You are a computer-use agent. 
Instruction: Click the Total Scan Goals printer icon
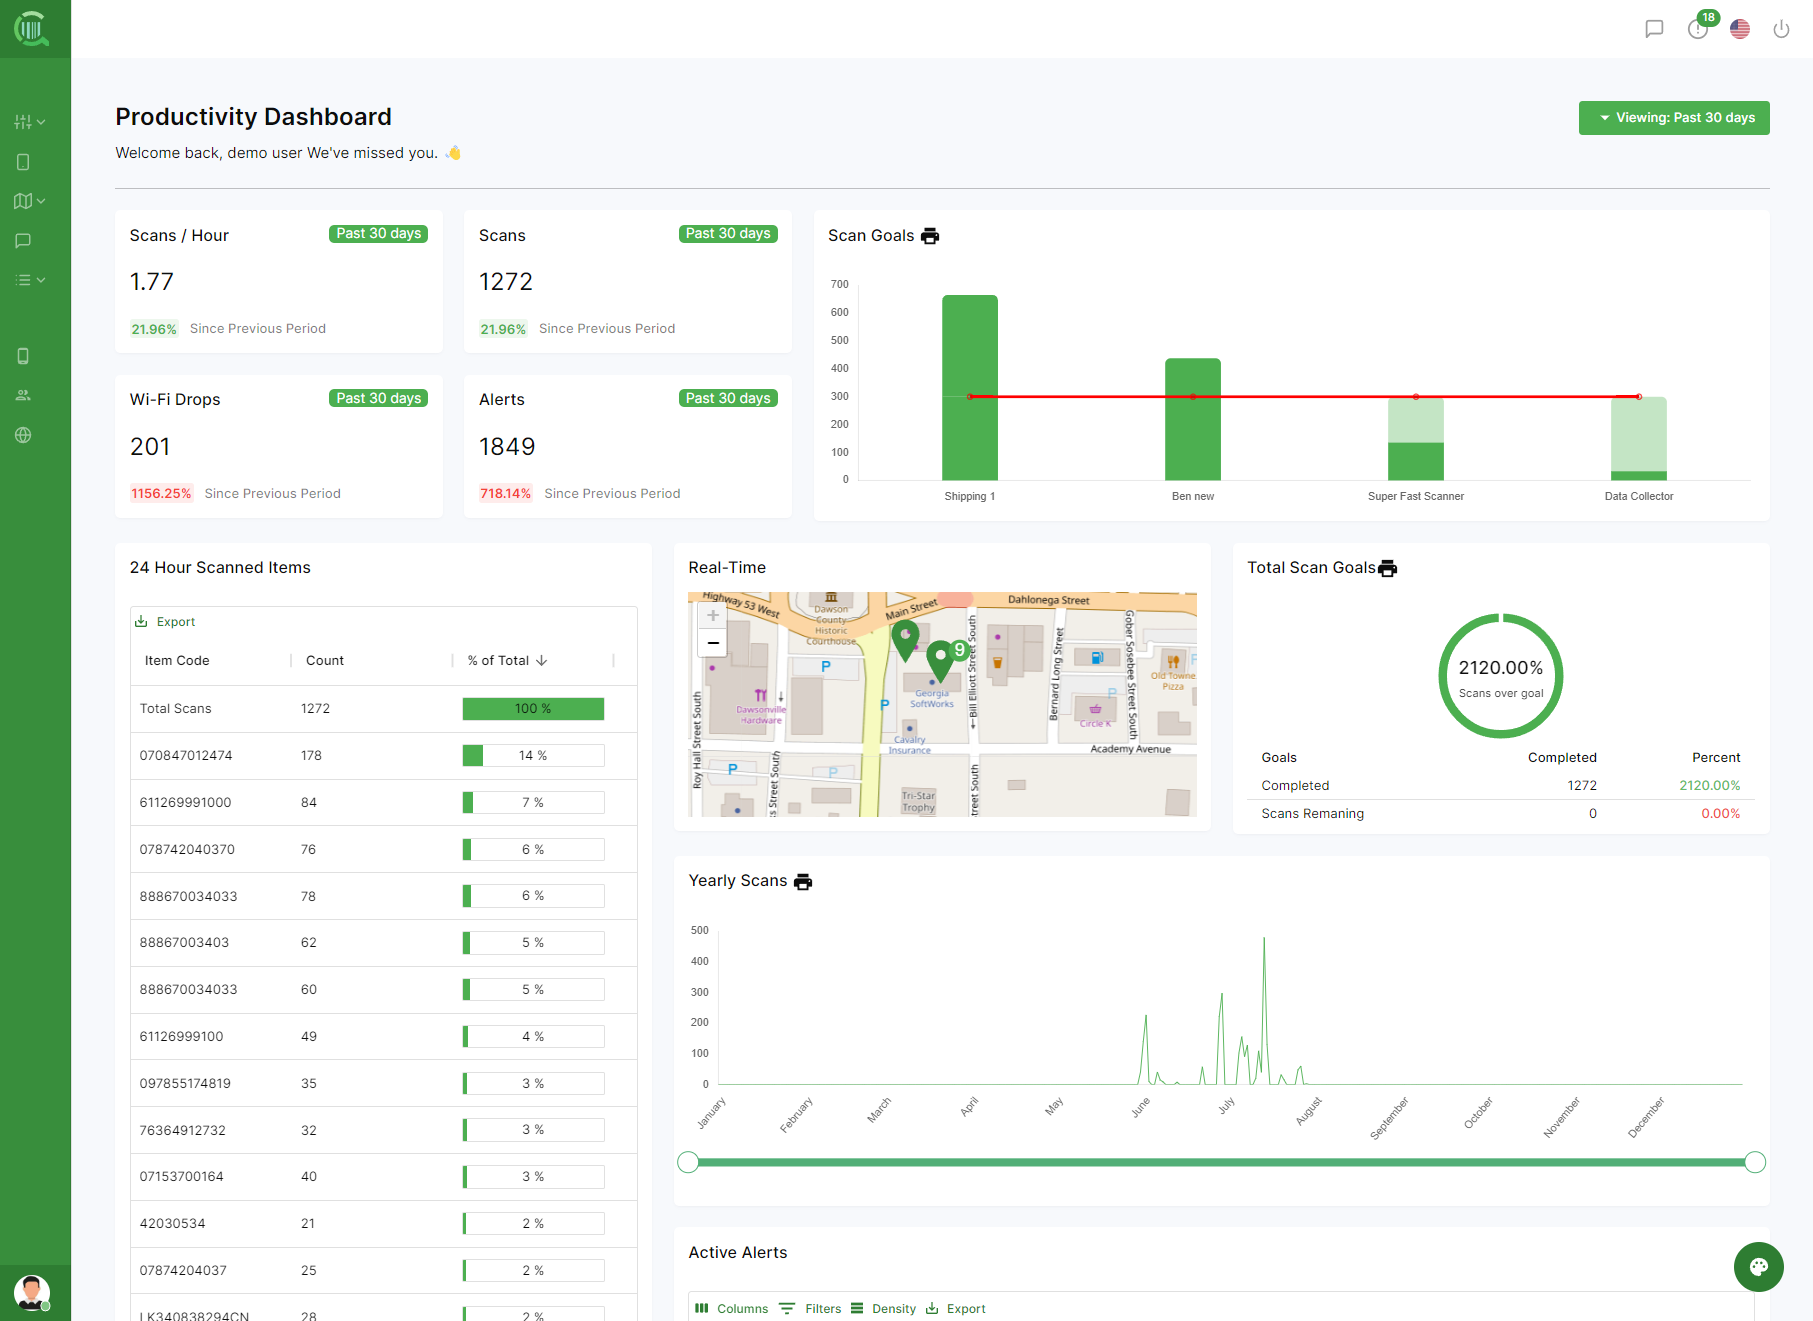(x=1387, y=568)
